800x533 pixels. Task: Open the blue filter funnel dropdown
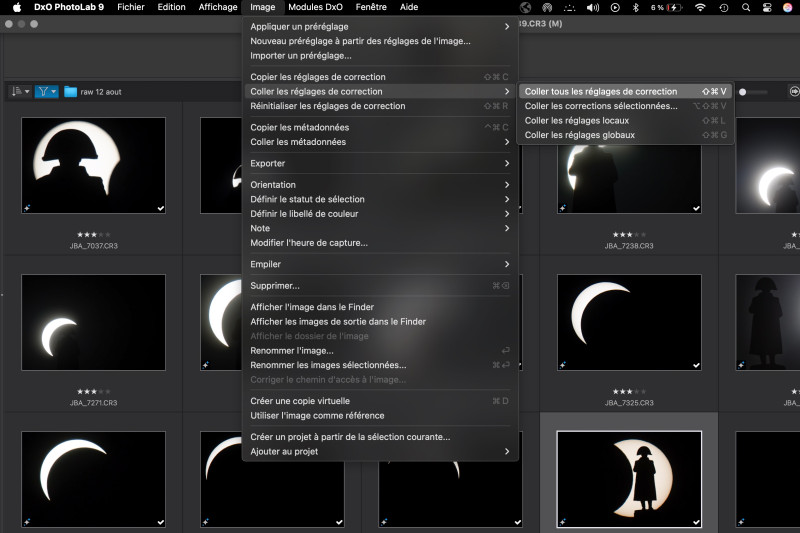[x=46, y=91]
